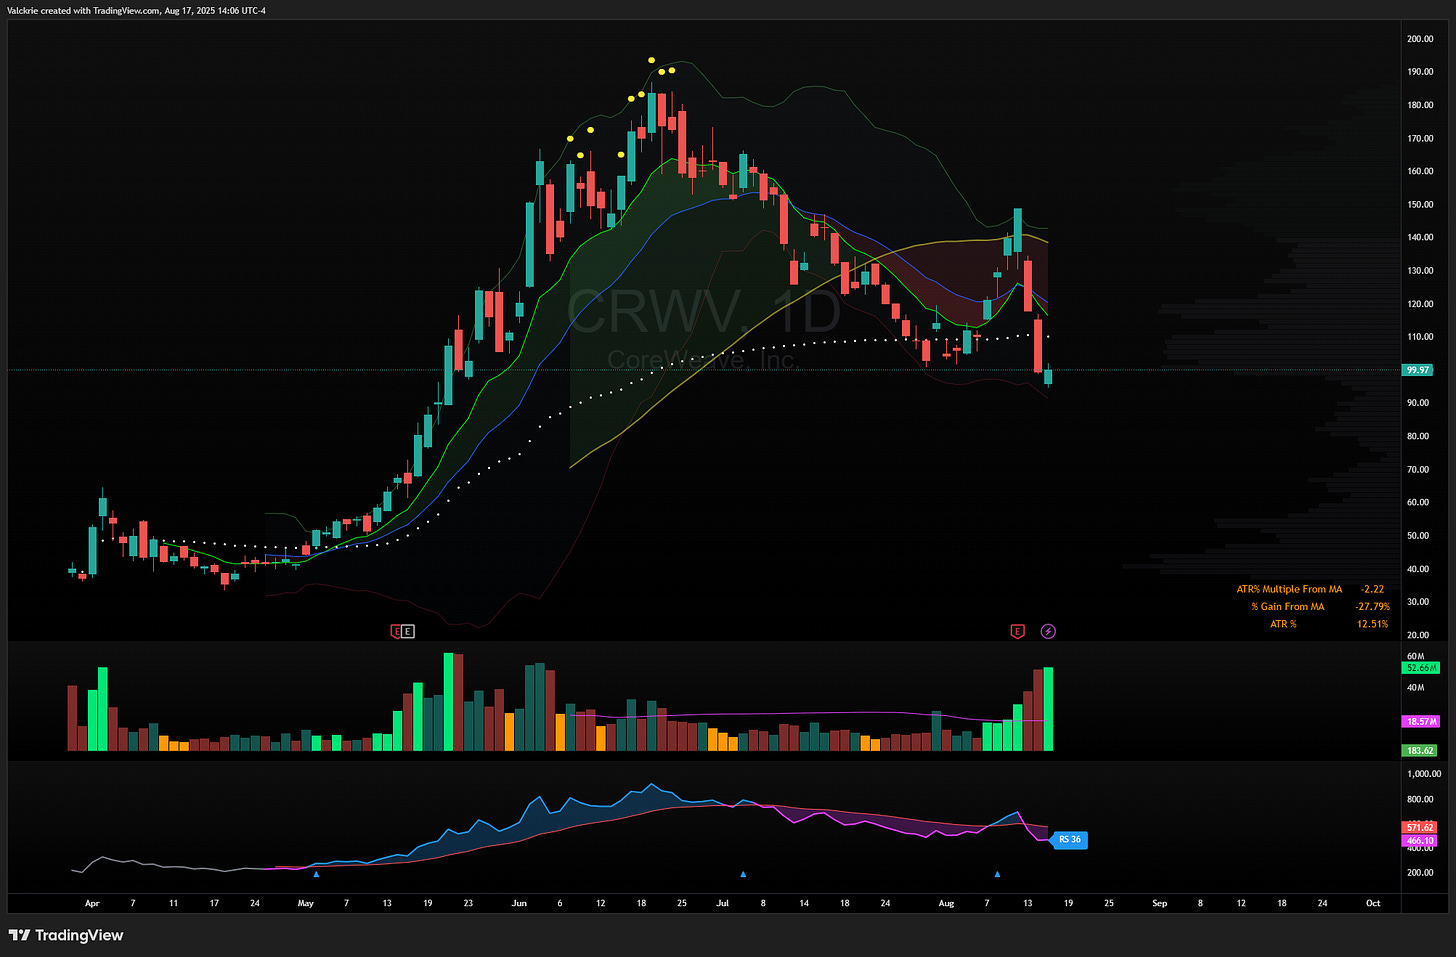This screenshot has width=1456, height=957.
Task: Open the red earnings marker in August
Action: [x=1017, y=631]
